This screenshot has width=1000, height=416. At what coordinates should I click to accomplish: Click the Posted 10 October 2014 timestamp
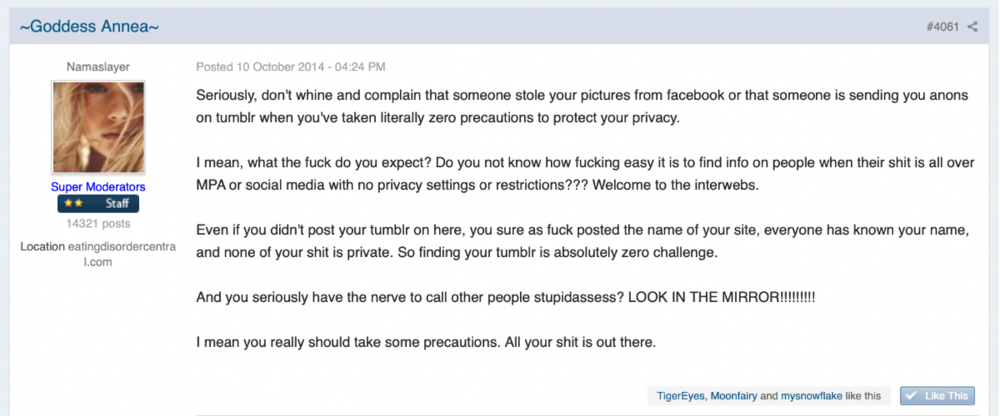click(291, 66)
